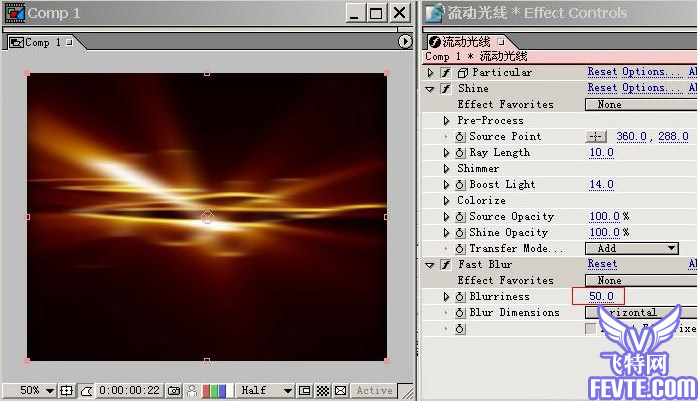The width and height of the screenshot is (698, 401).
Task: Enable the Blur Dimensions stopwatch
Action: click(x=460, y=313)
